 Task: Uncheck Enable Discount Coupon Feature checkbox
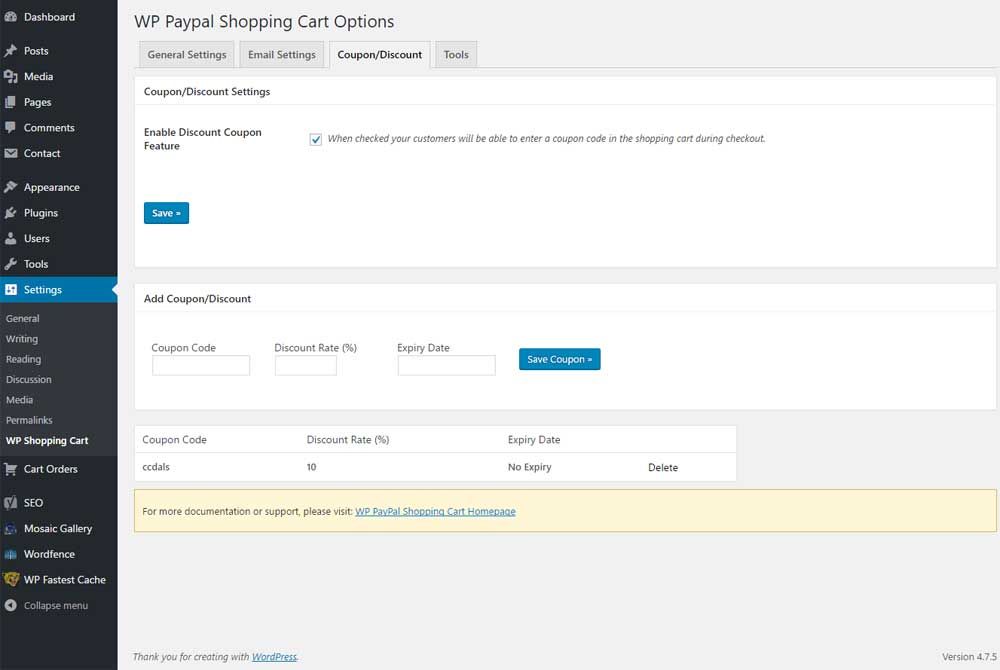coord(316,139)
